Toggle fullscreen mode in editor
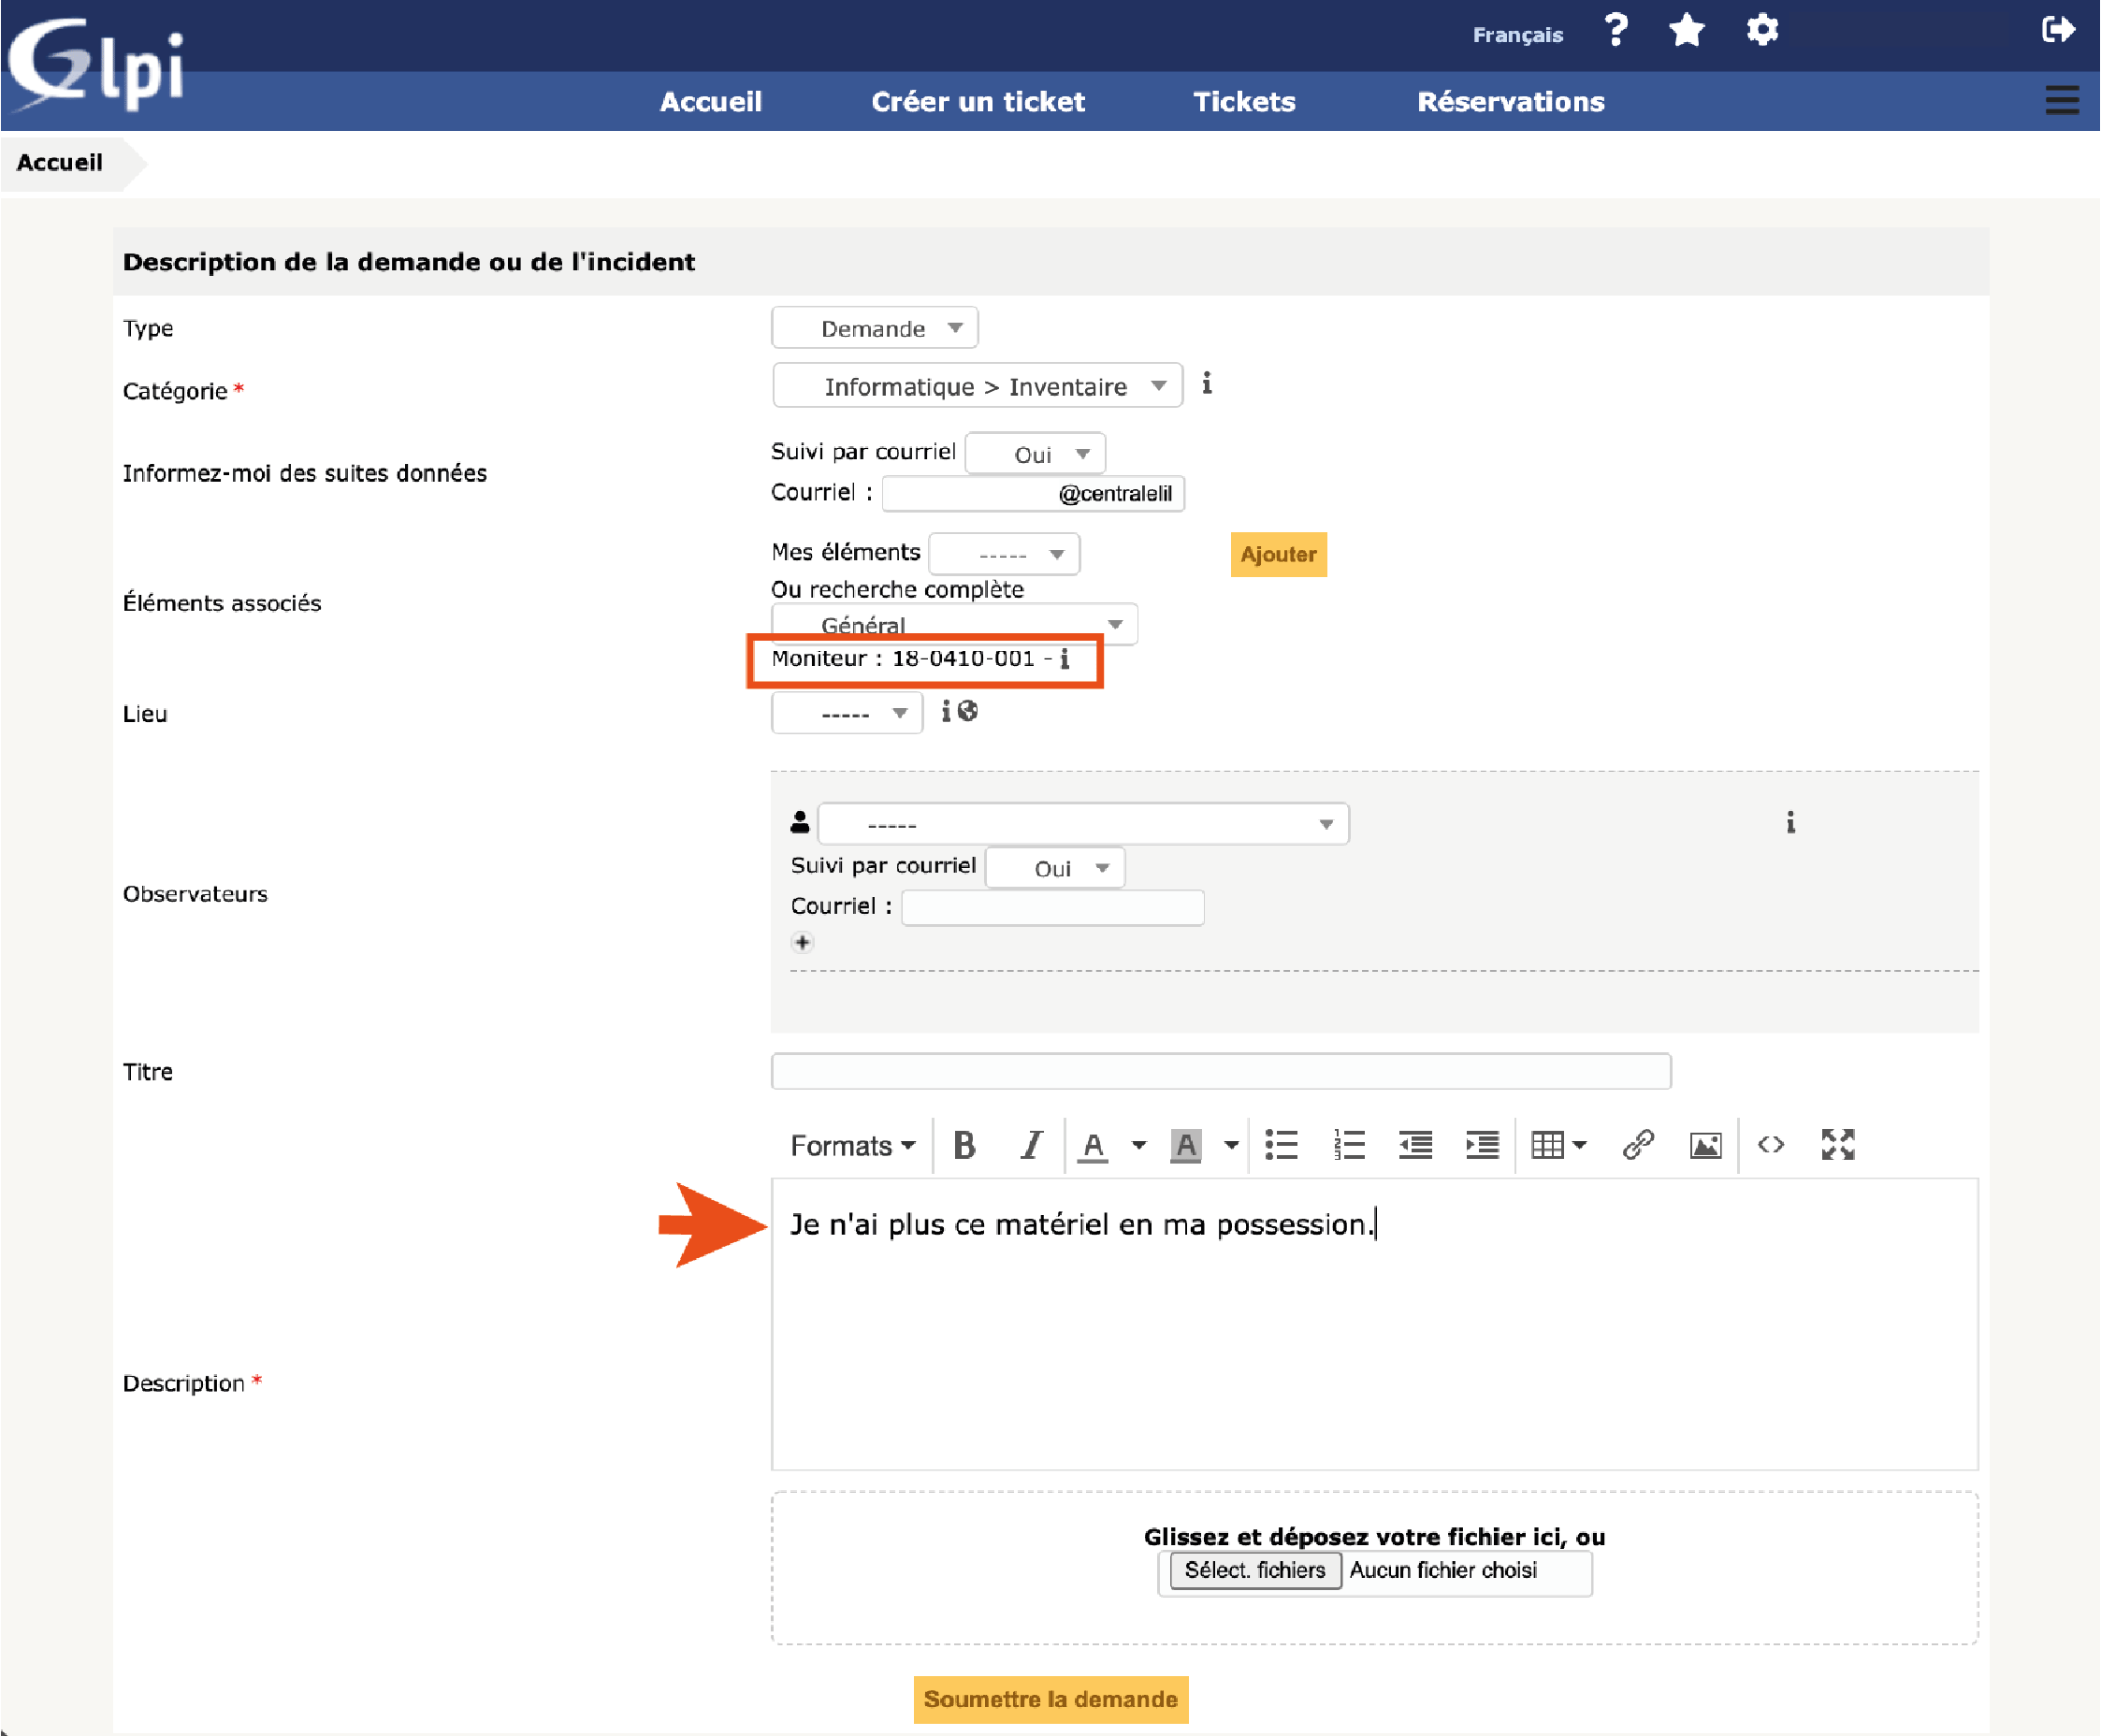 click(x=1837, y=1145)
